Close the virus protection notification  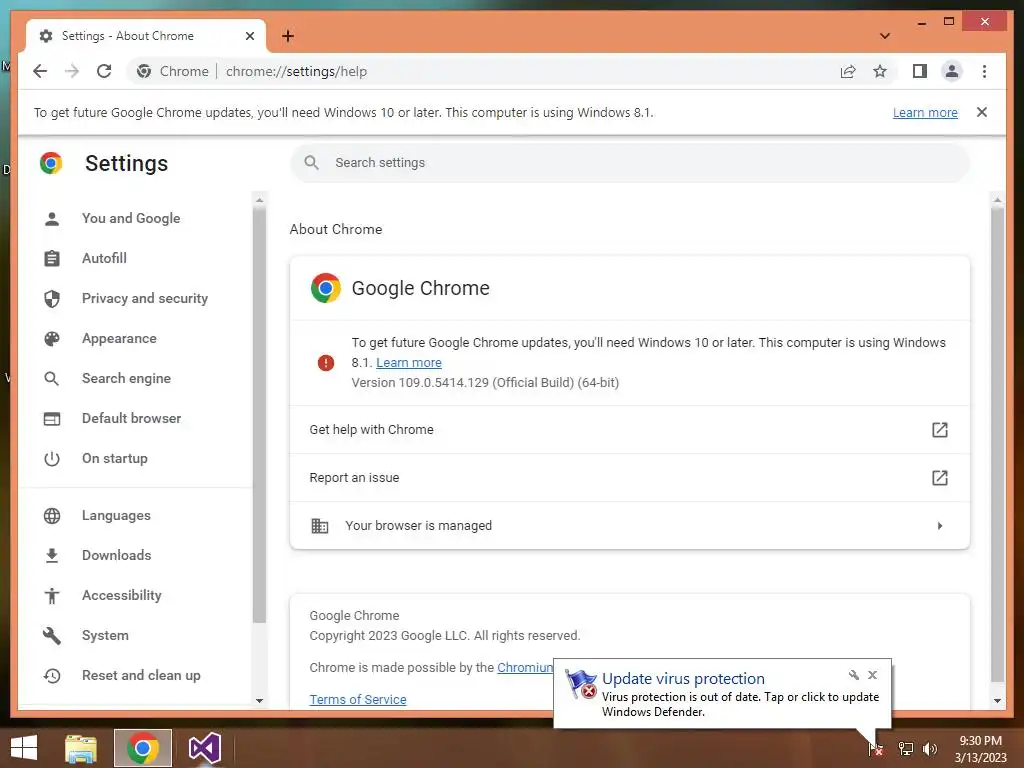872,675
